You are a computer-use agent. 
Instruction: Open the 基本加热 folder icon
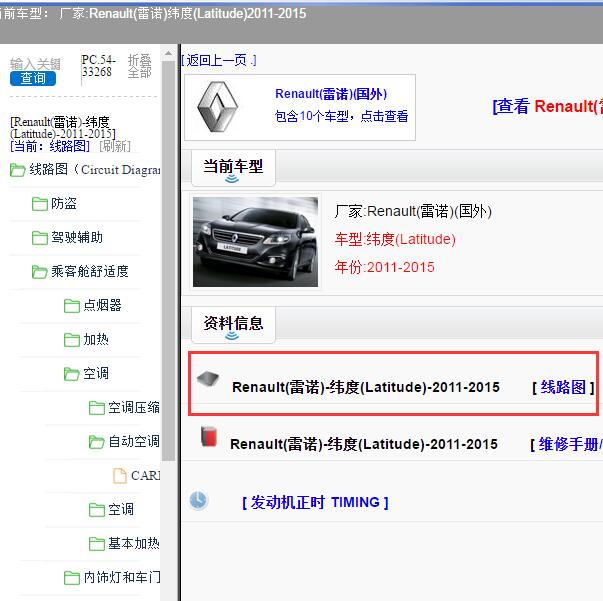coord(97,543)
